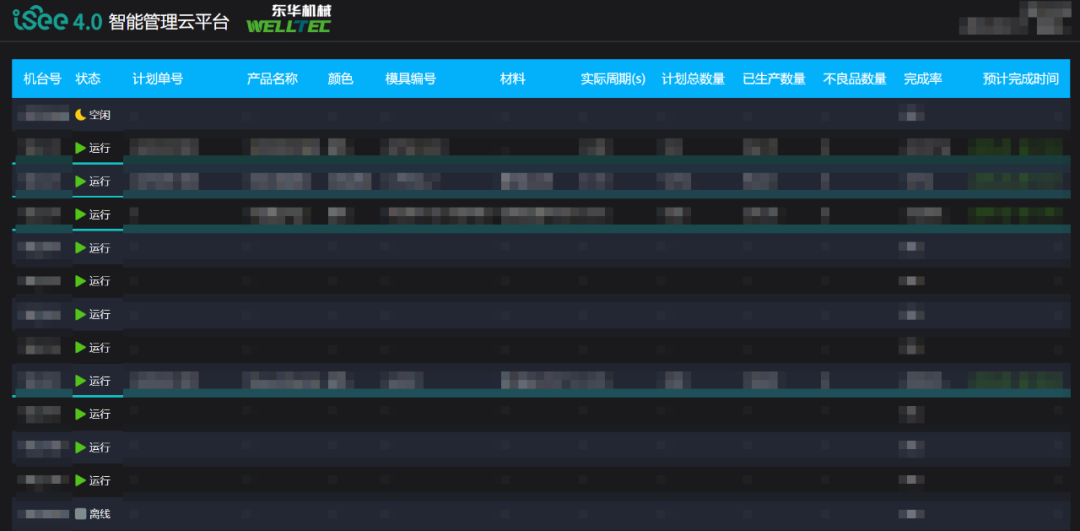Select the 已生产数量 column header
The height and width of the screenshot is (531, 1080).
pyautogui.click(x=774, y=79)
